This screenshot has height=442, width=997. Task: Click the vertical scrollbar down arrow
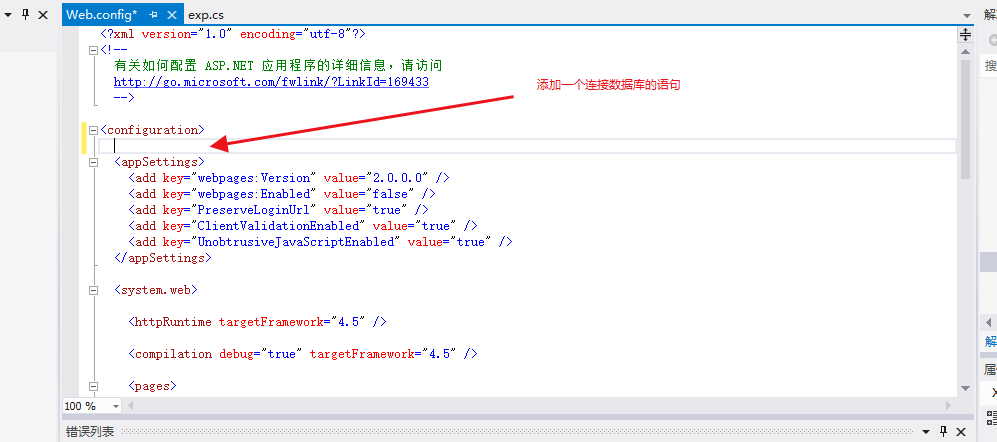[x=966, y=388]
